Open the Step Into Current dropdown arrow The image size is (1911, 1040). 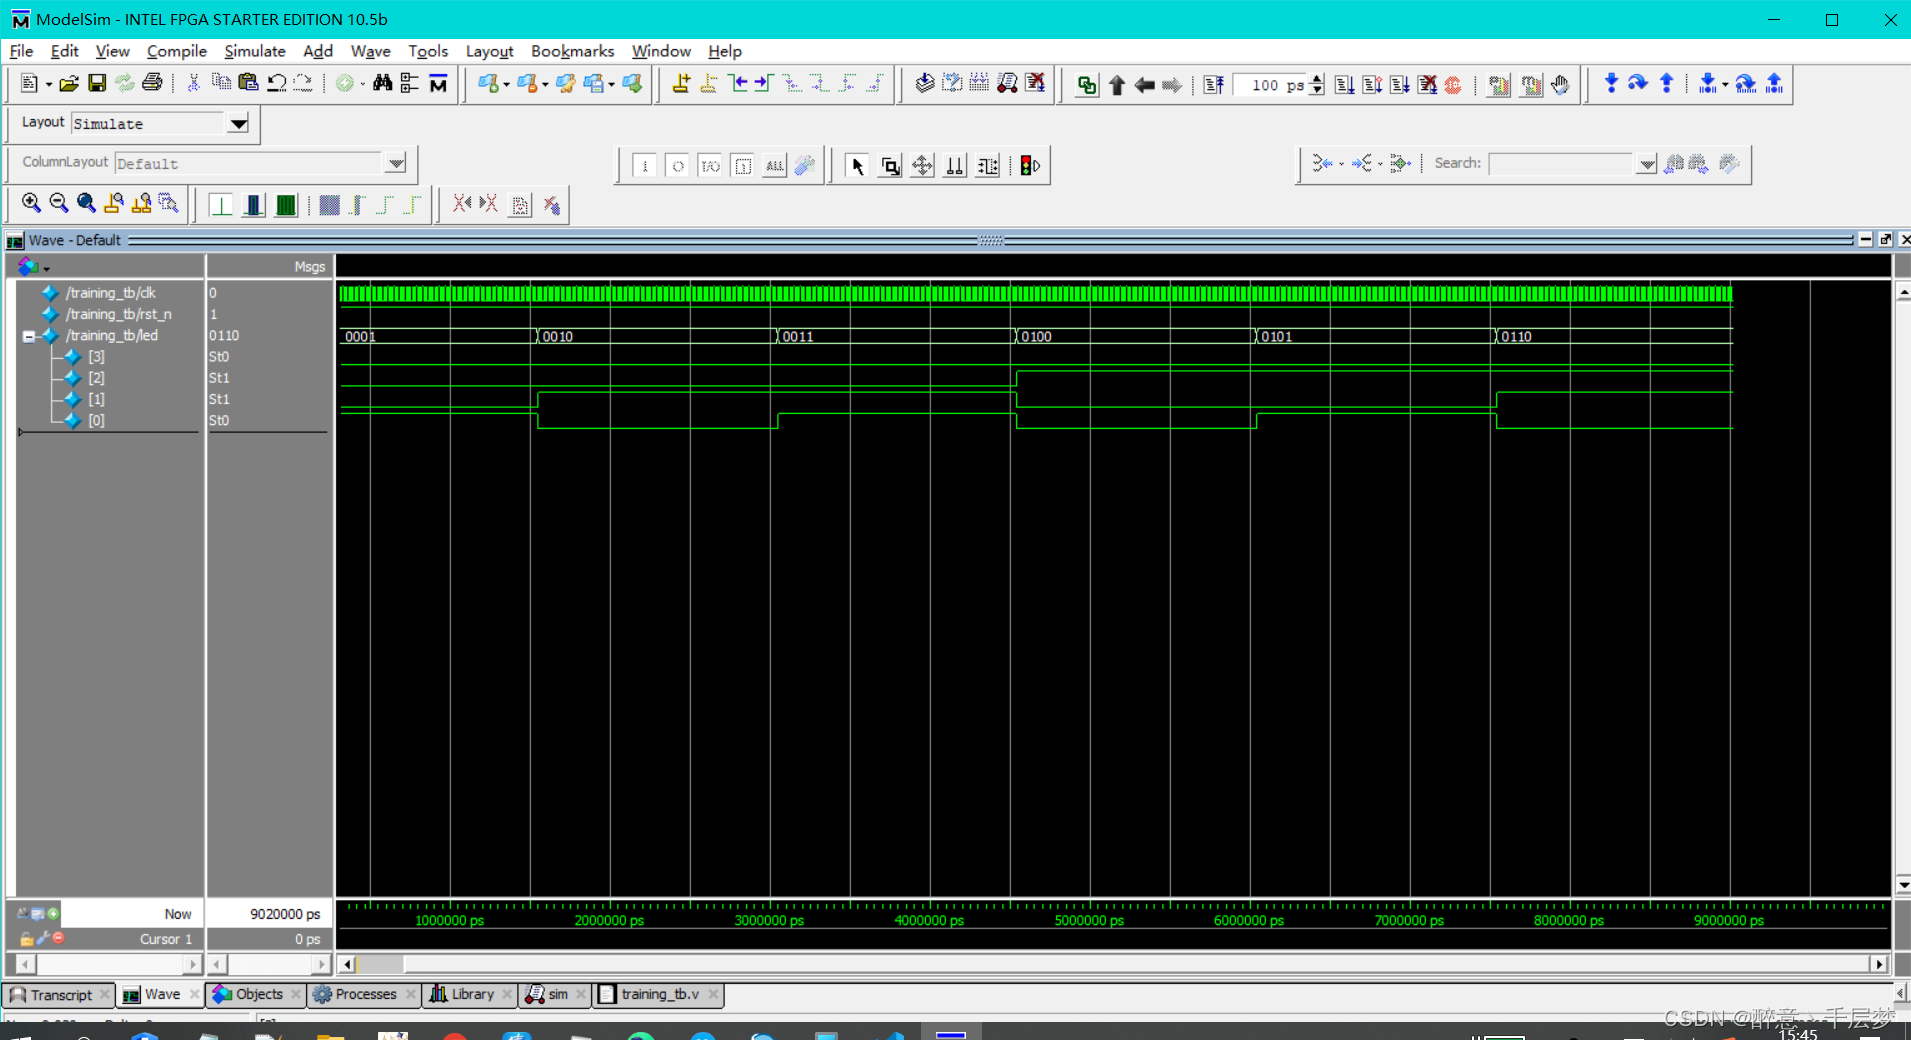(1725, 85)
